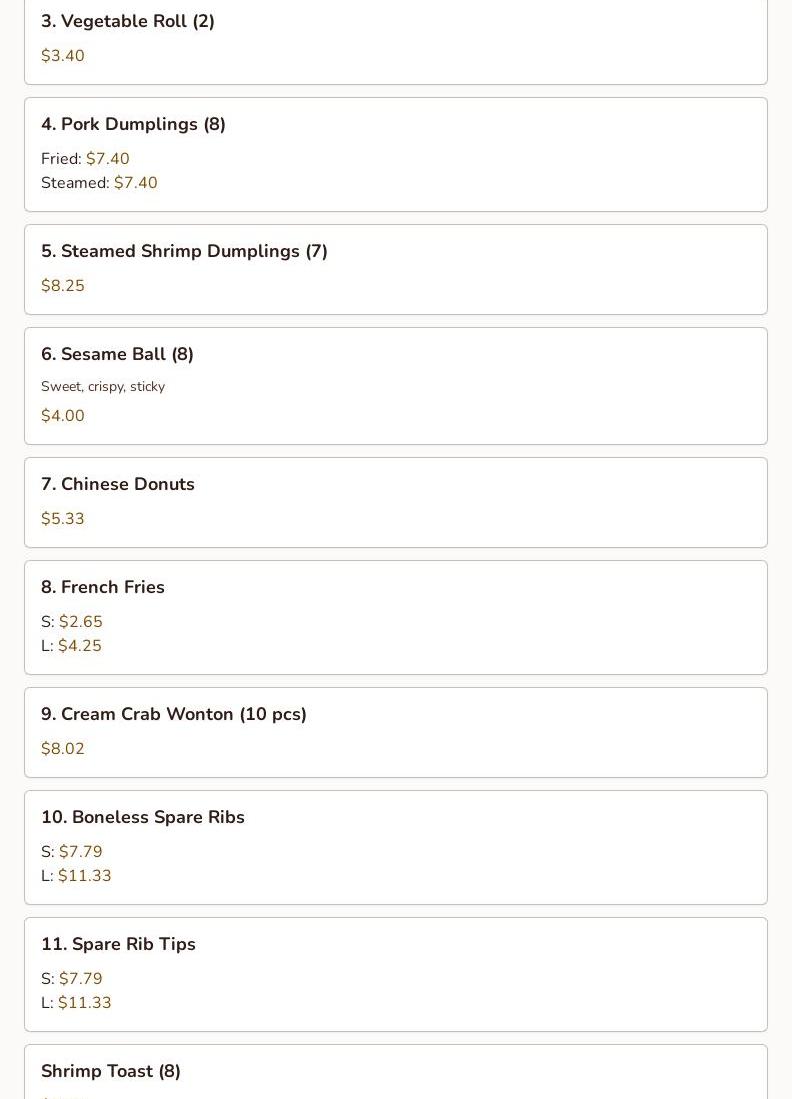Select the Vegetable Roll (2) item

pos(395,41)
